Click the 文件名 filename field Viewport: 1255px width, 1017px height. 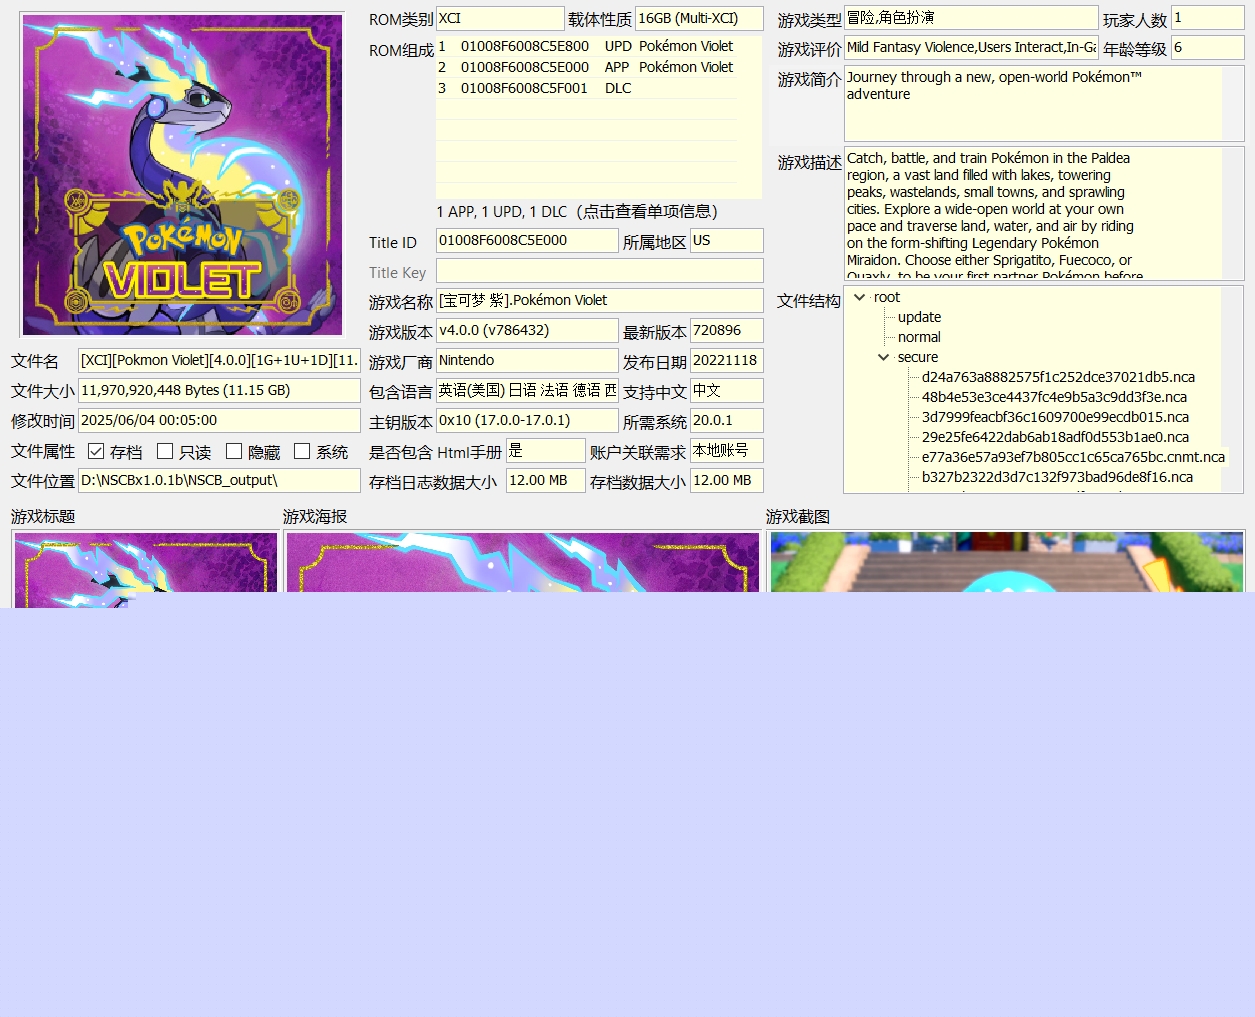[x=219, y=361]
